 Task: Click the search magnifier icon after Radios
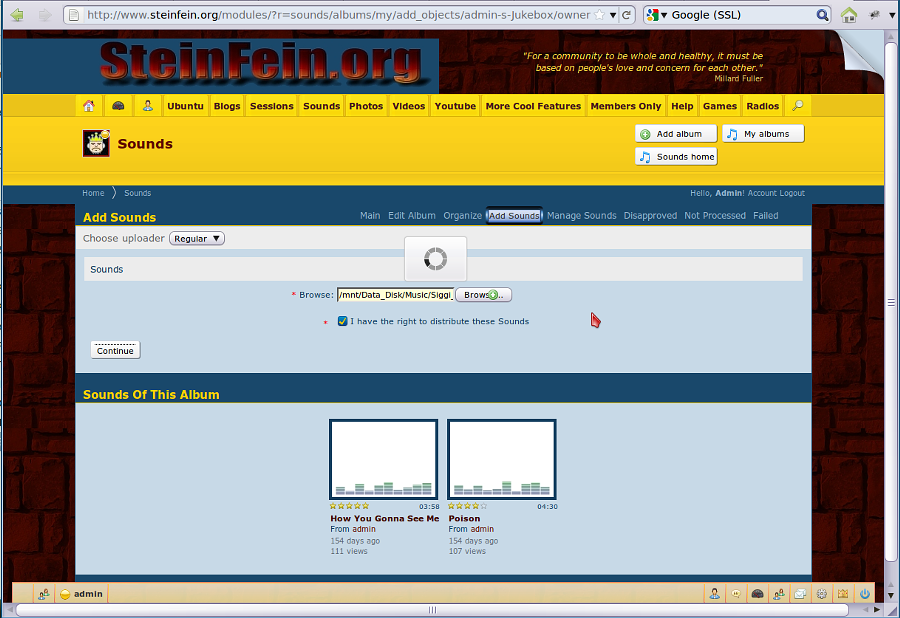797,106
